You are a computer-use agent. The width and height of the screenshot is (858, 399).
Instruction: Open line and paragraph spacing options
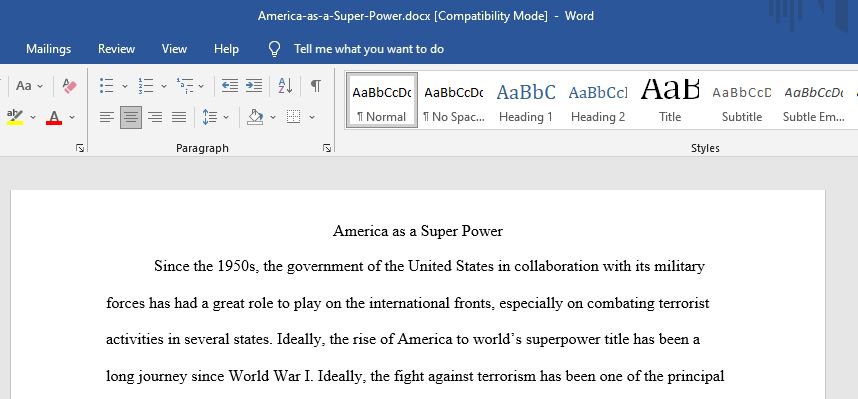tap(210, 117)
